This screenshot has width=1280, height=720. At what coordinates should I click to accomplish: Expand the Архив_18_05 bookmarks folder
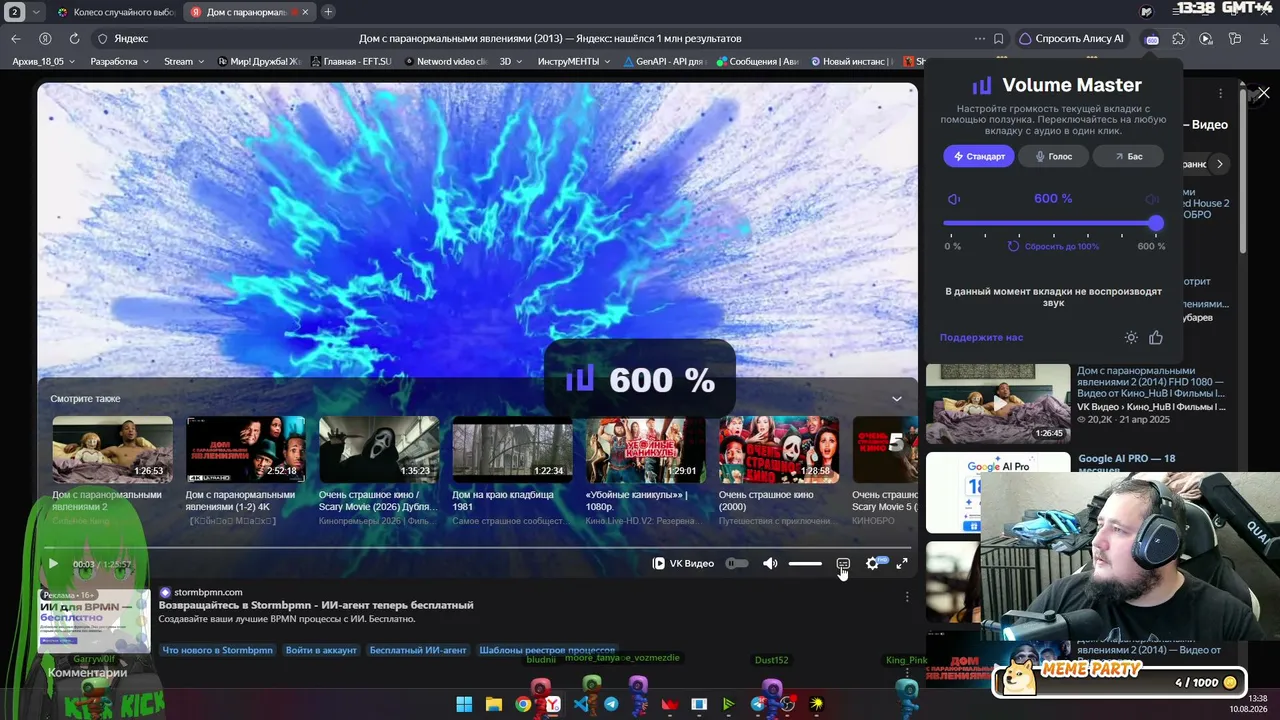42,61
